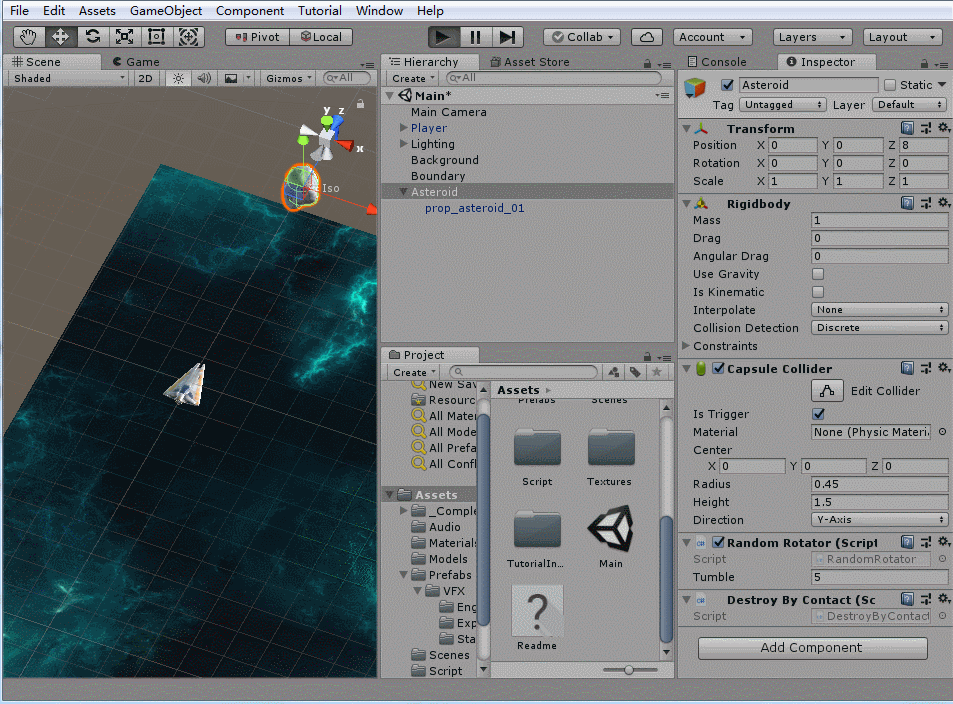Open the Interpolate dropdown

click(x=879, y=310)
